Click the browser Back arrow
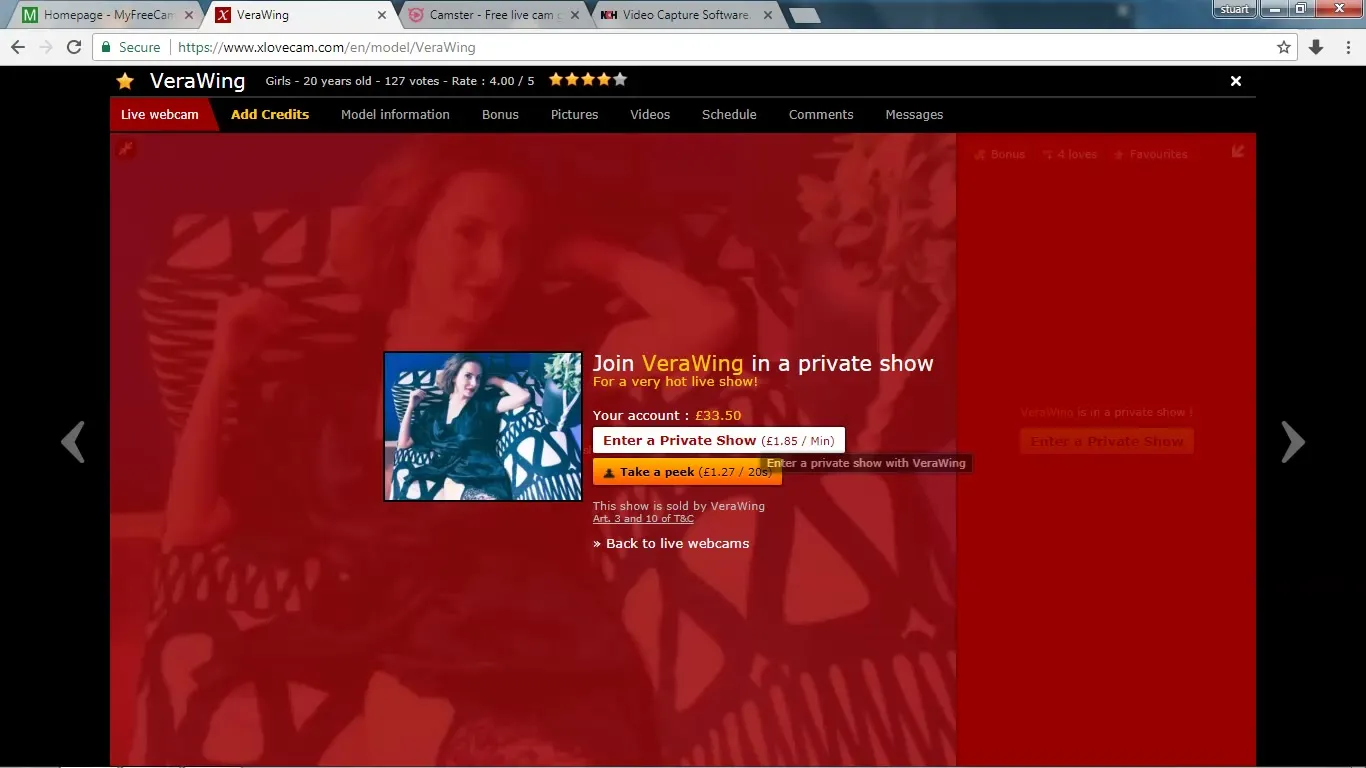Image resolution: width=1366 pixels, height=768 pixels. 18,47
